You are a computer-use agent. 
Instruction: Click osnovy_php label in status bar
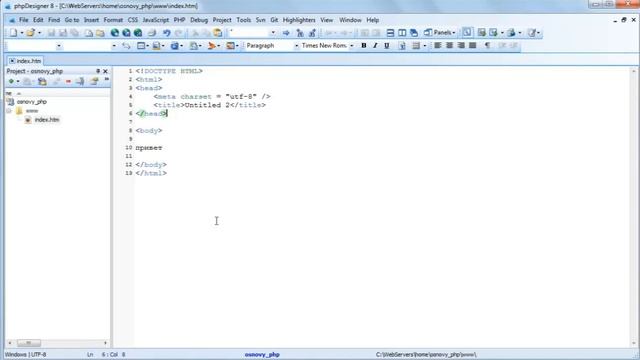[262, 355]
